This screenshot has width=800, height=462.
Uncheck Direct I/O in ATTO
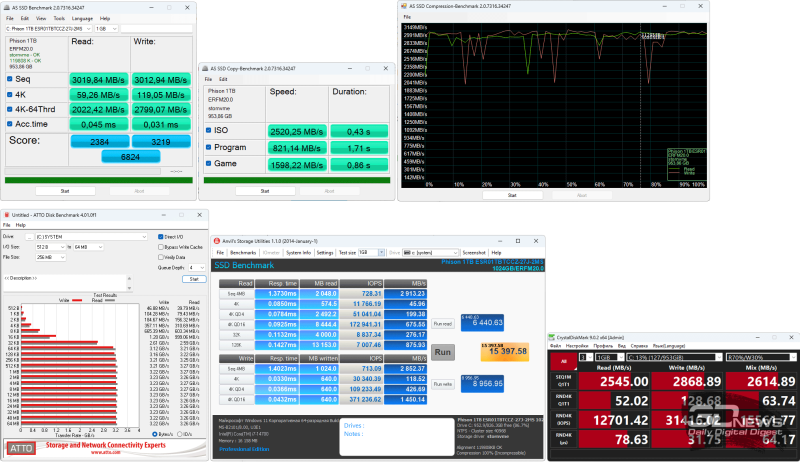point(161,237)
